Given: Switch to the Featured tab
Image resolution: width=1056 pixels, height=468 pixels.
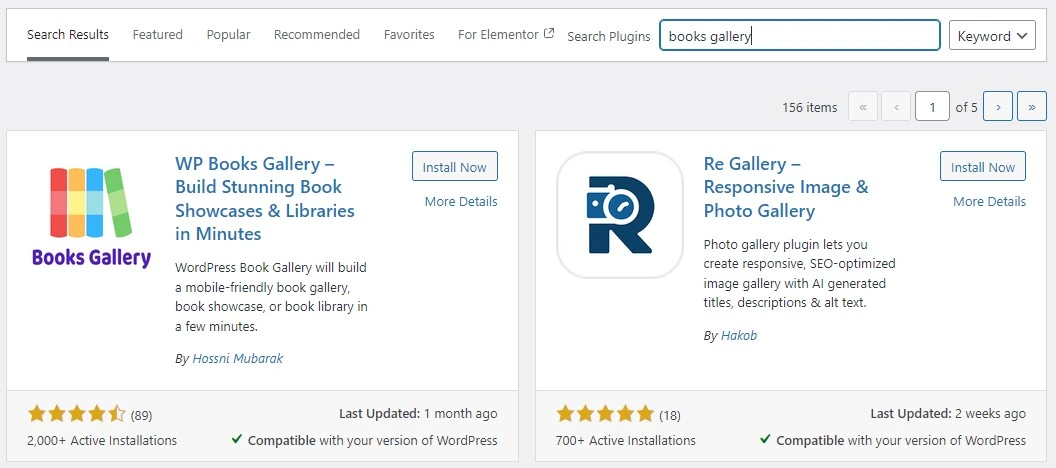Looking at the screenshot, I should click(158, 34).
